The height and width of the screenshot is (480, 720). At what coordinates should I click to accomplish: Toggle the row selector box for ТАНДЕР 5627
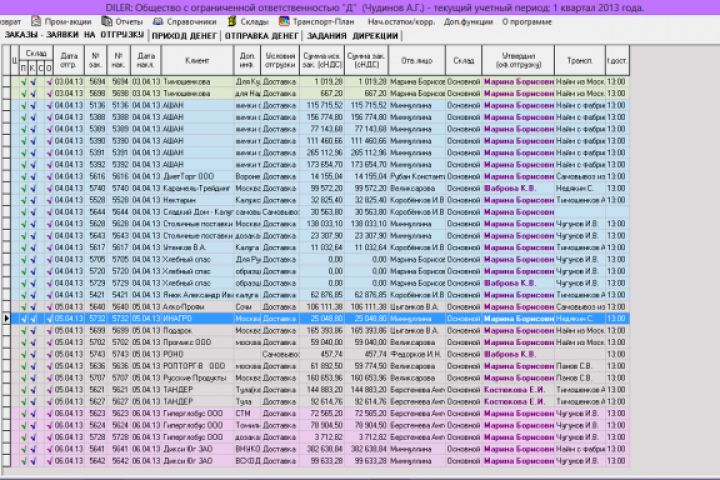[x=6, y=402]
